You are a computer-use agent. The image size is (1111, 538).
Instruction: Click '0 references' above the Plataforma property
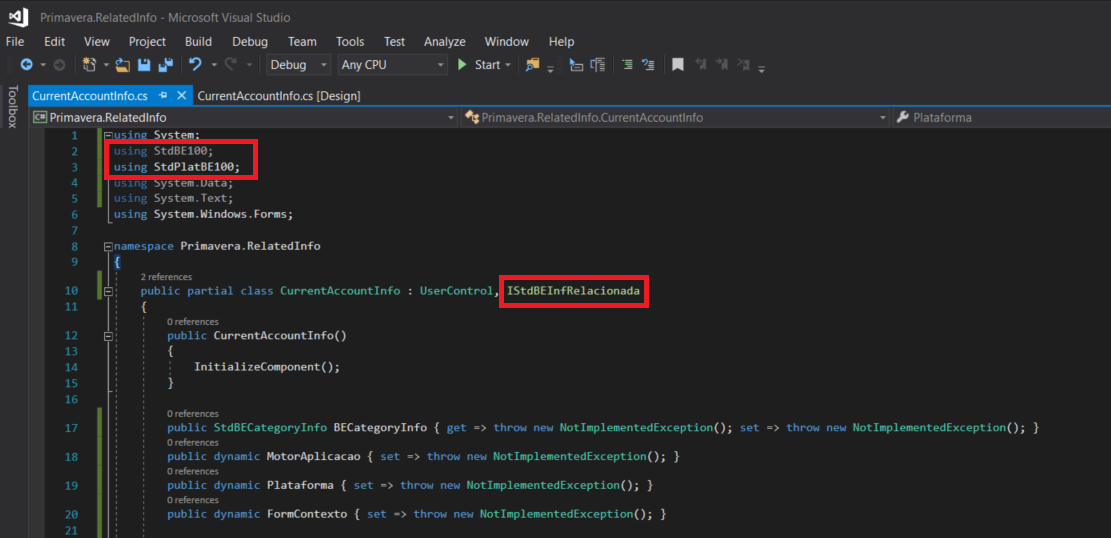click(x=193, y=471)
